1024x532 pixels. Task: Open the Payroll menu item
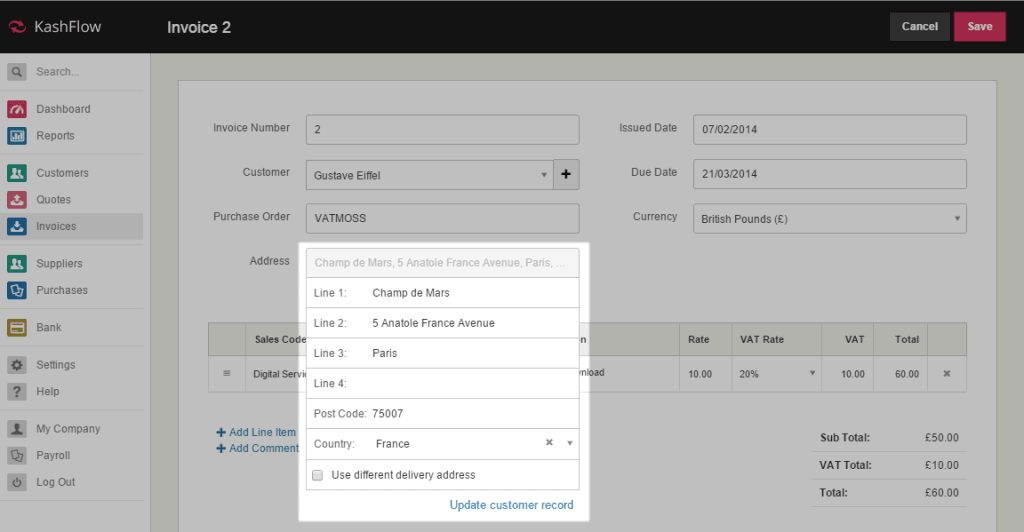point(53,455)
